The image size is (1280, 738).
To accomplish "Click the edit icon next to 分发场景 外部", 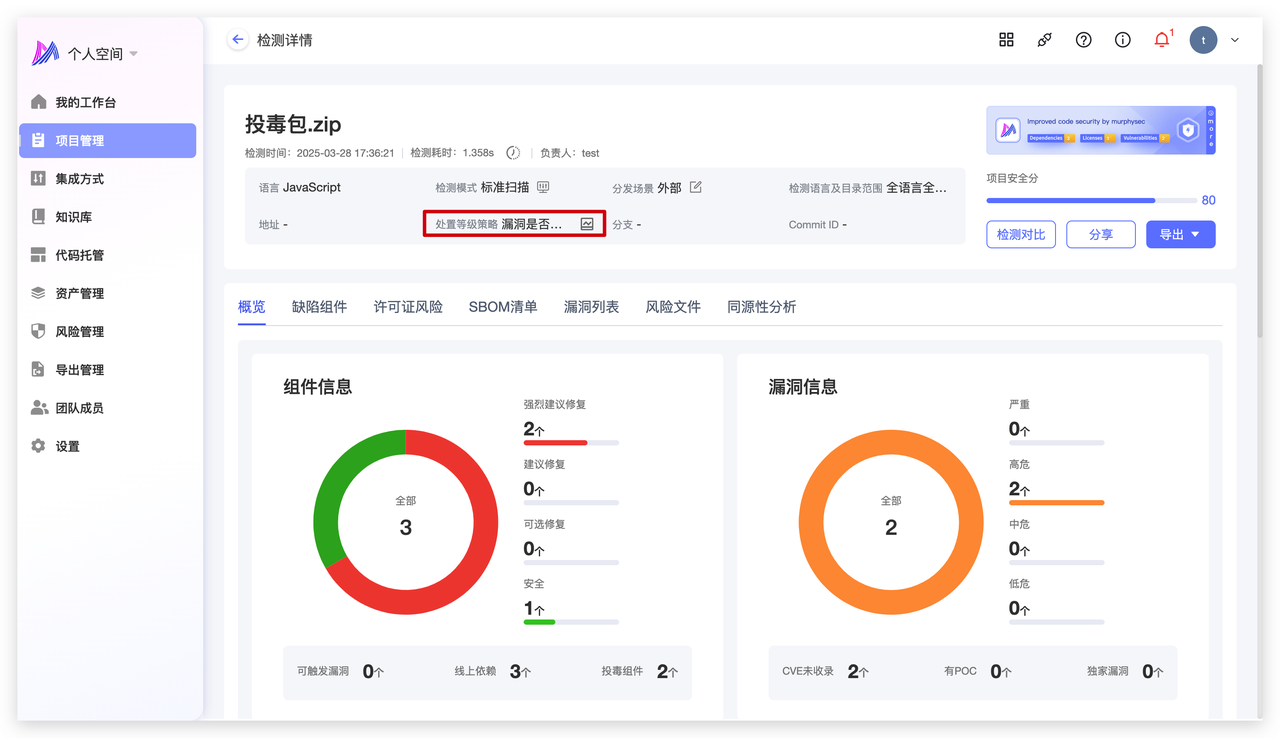I will pyautogui.click(x=696, y=187).
